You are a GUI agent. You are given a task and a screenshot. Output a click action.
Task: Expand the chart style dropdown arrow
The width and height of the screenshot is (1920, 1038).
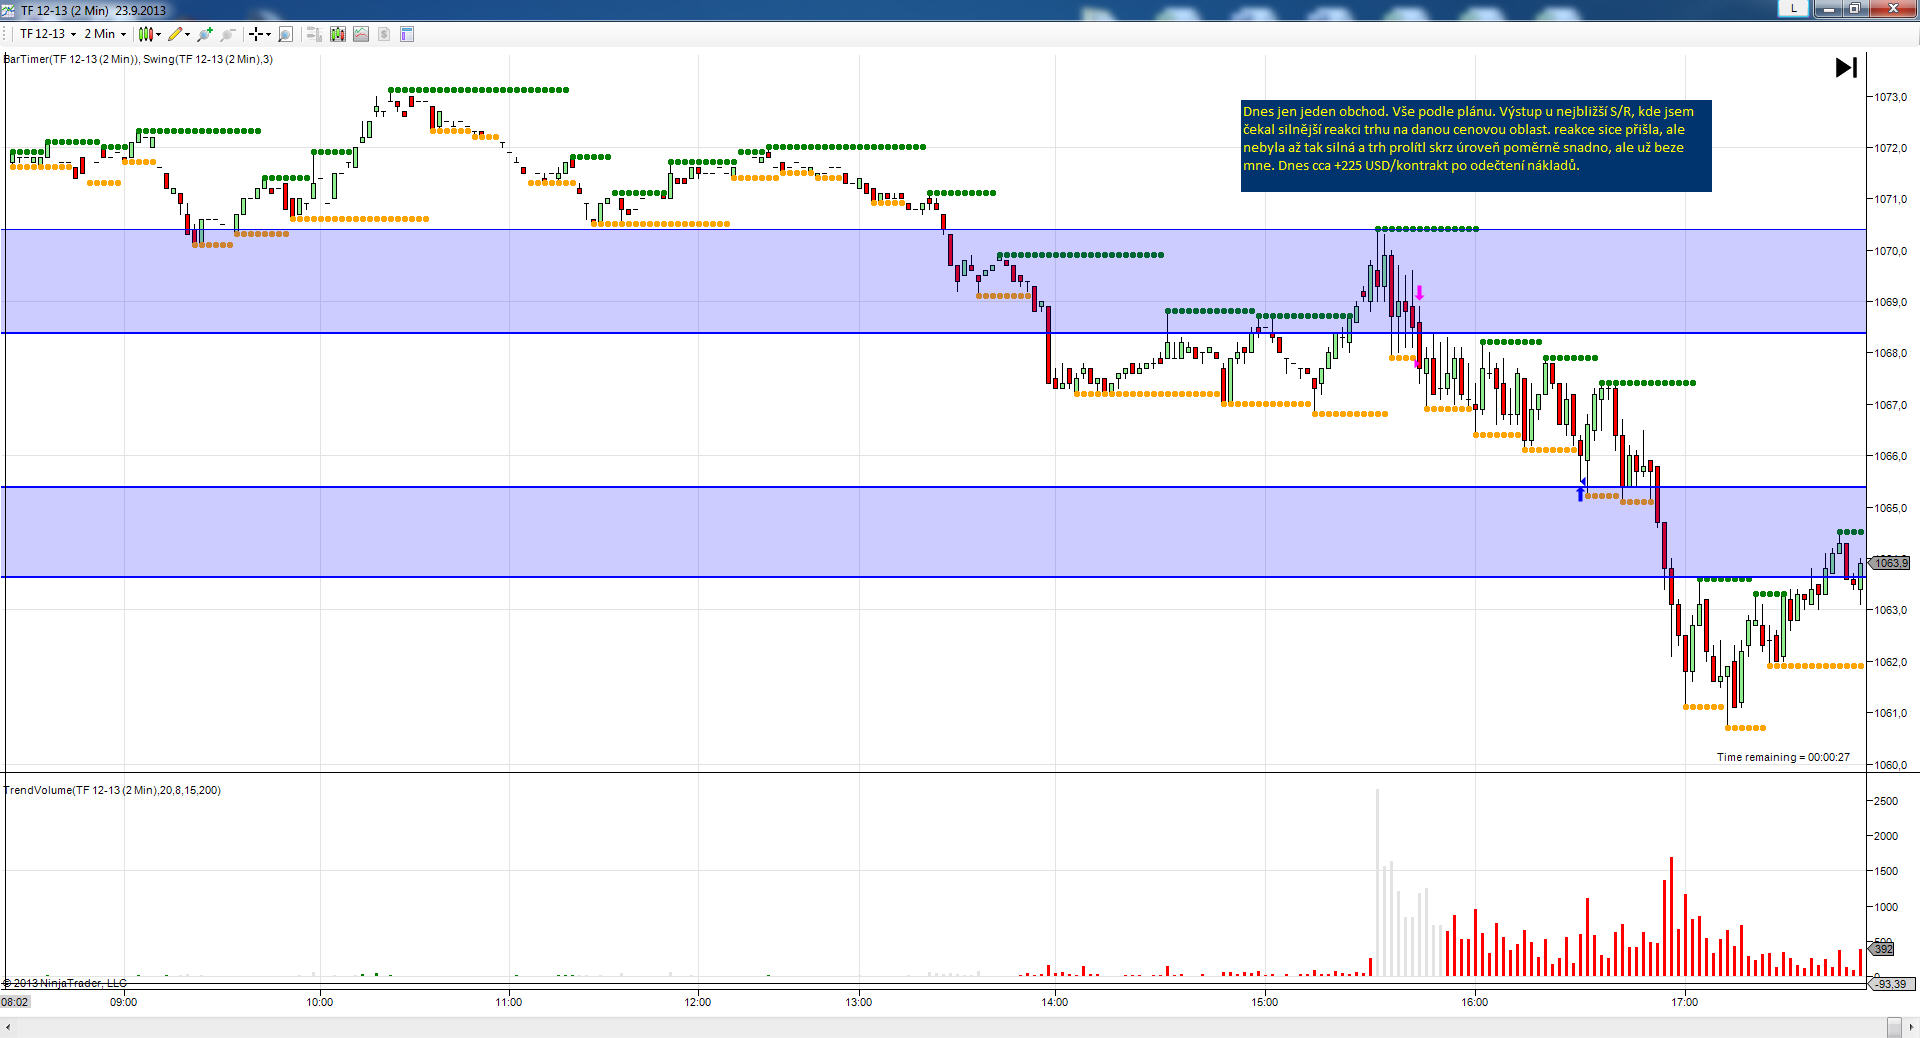[x=159, y=34]
